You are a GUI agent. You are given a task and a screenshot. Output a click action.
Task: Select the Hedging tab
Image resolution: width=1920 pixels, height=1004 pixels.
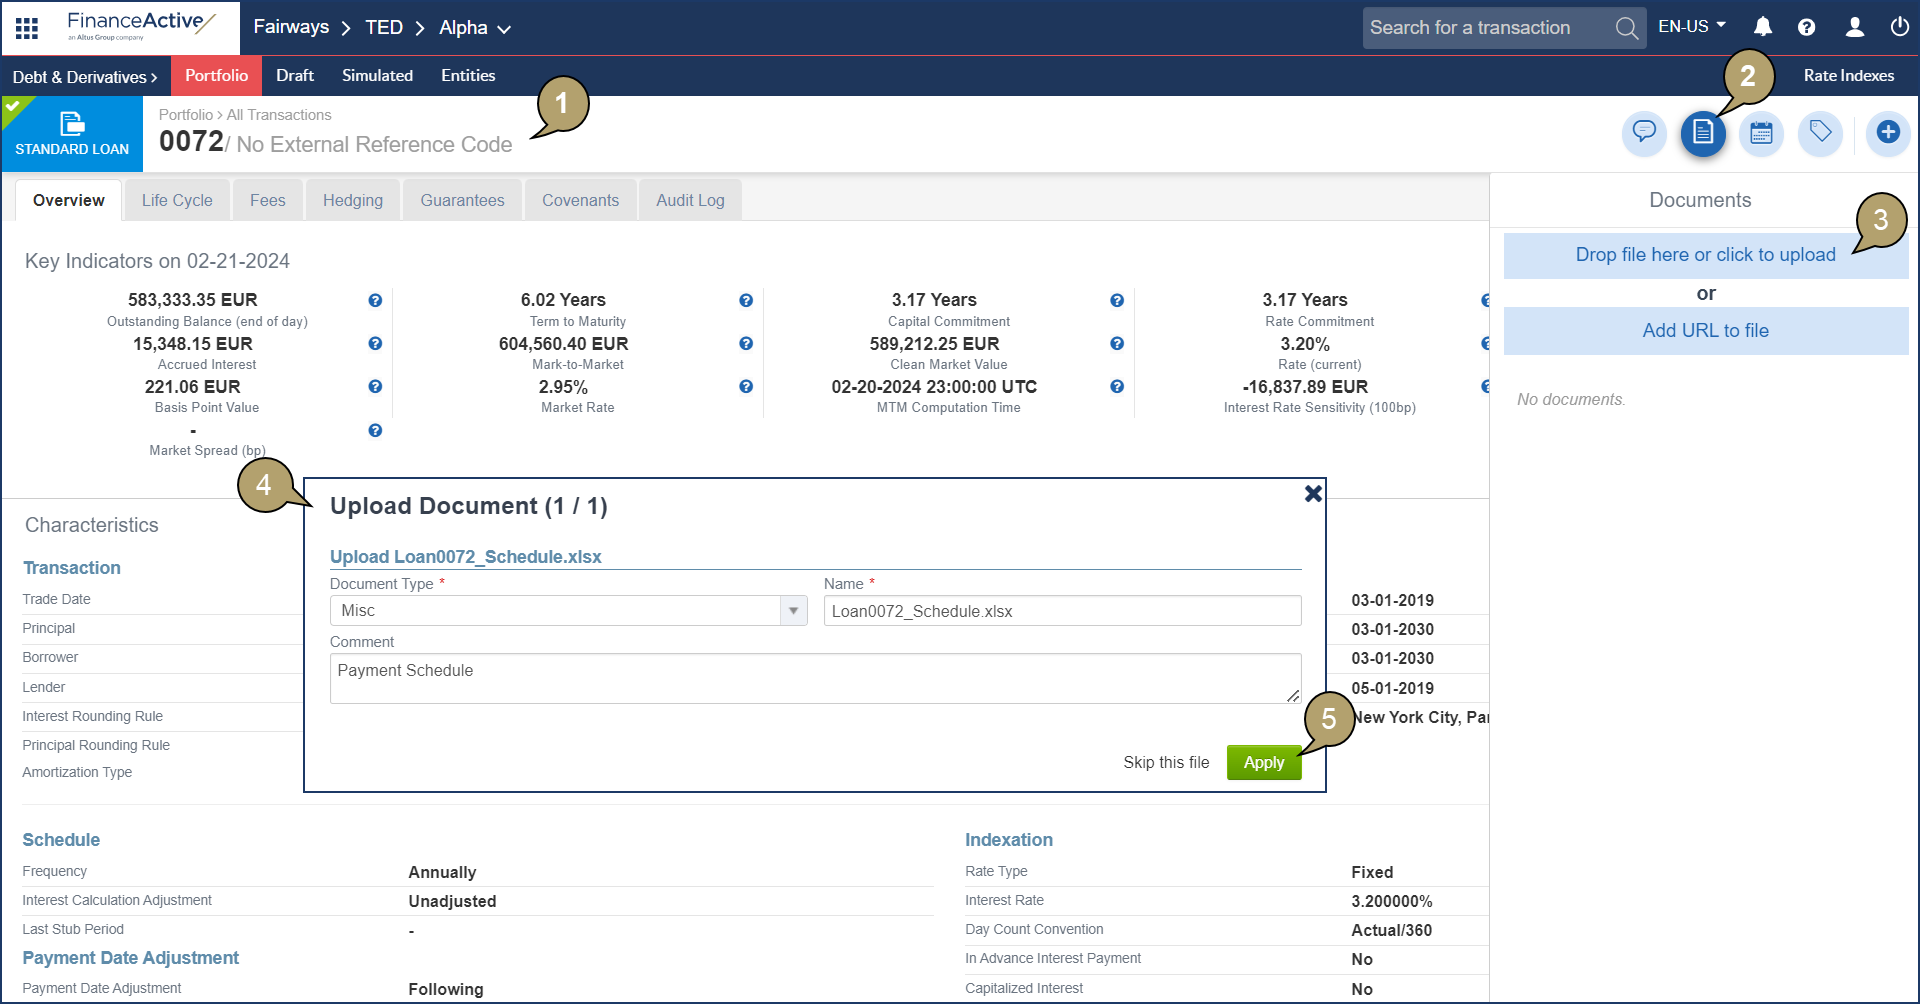(x=352, y=199)
